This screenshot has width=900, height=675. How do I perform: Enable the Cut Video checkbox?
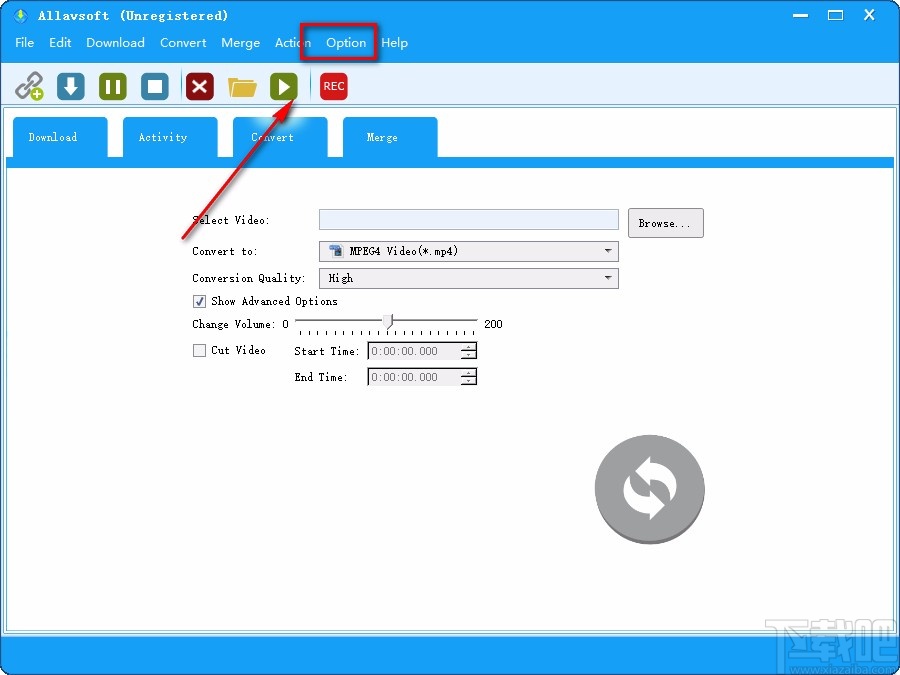pyautogui.click(x=199, y=351)
